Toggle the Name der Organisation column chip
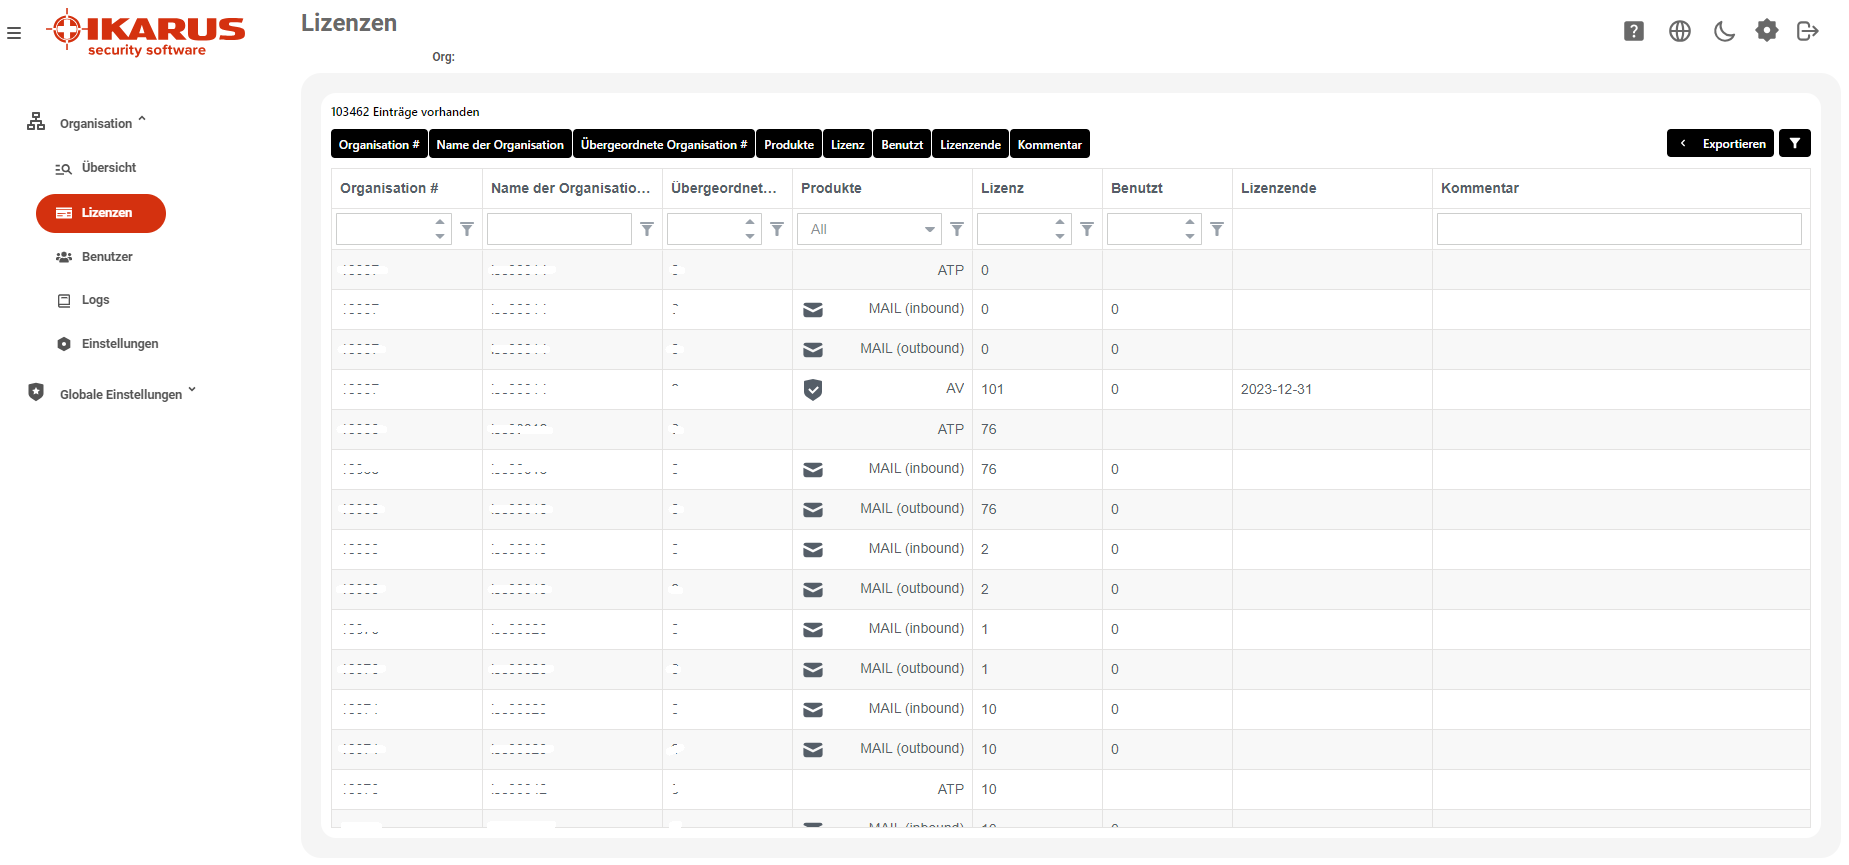This screenshot has width=1849, height=865. tap(500, 144)
